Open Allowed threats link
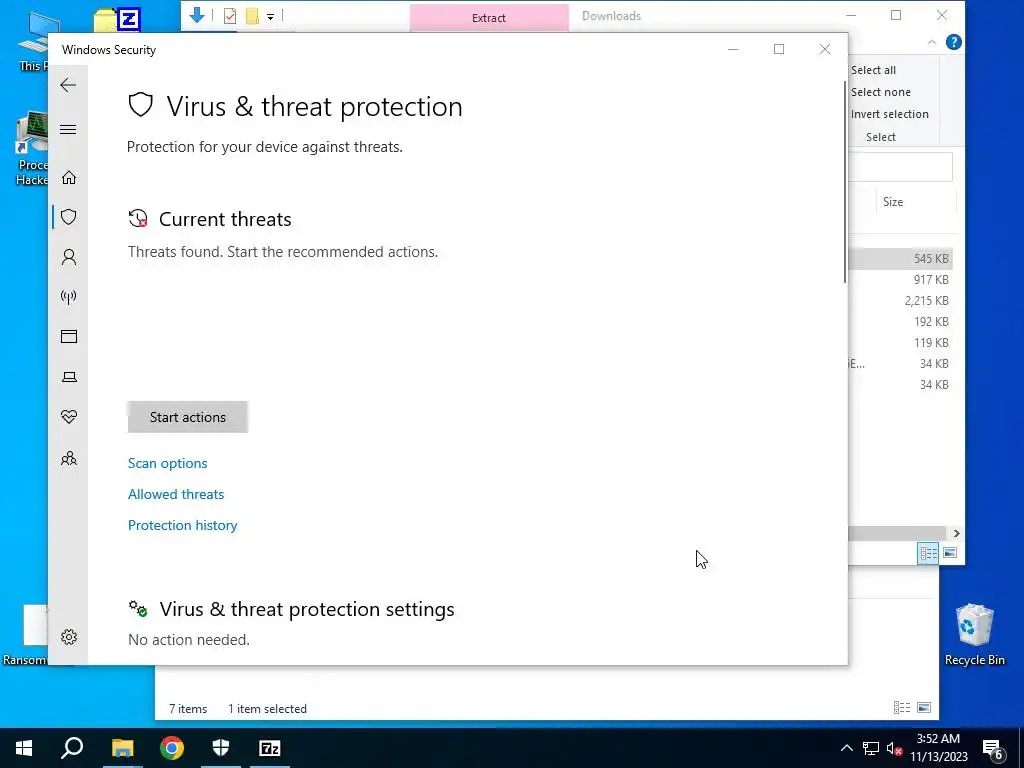Image resolution: width=1024 pixels, height=768 pixels. point(176,494)
